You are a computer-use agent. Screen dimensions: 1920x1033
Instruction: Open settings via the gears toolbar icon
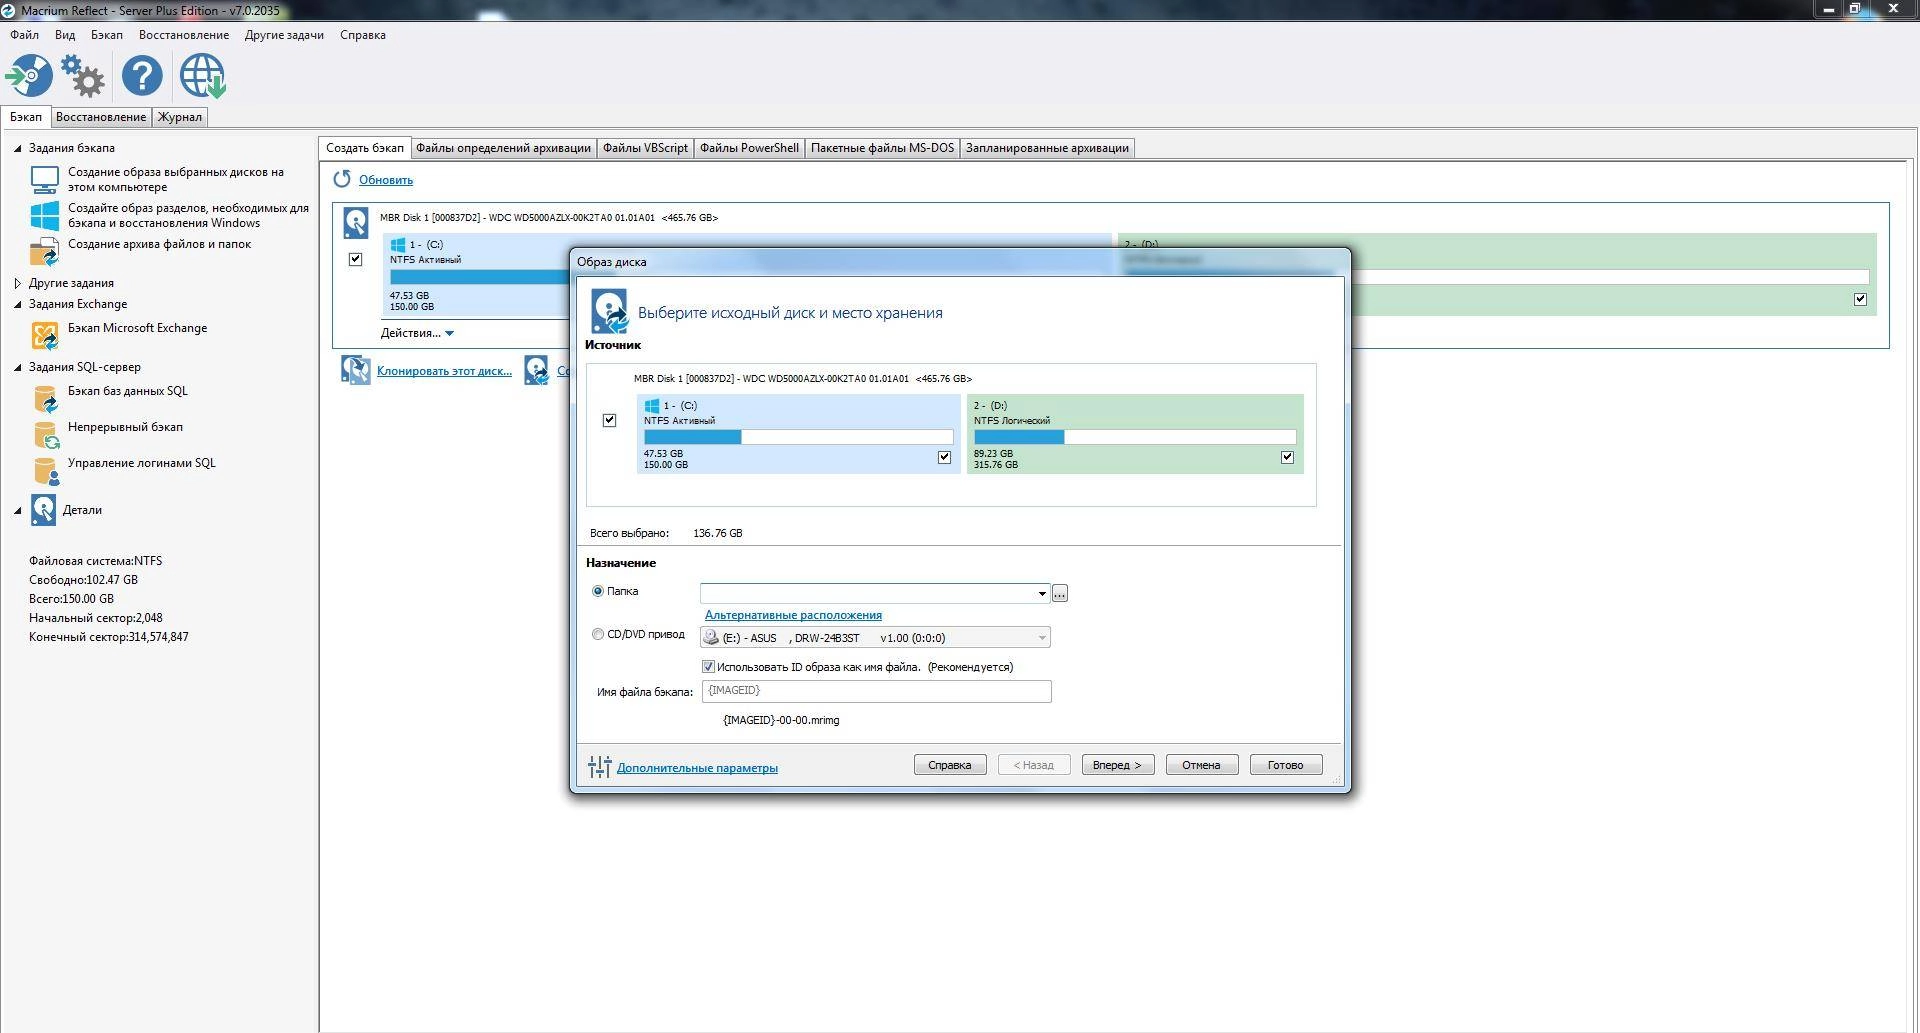pyautogui.click(x=82, y=76)
